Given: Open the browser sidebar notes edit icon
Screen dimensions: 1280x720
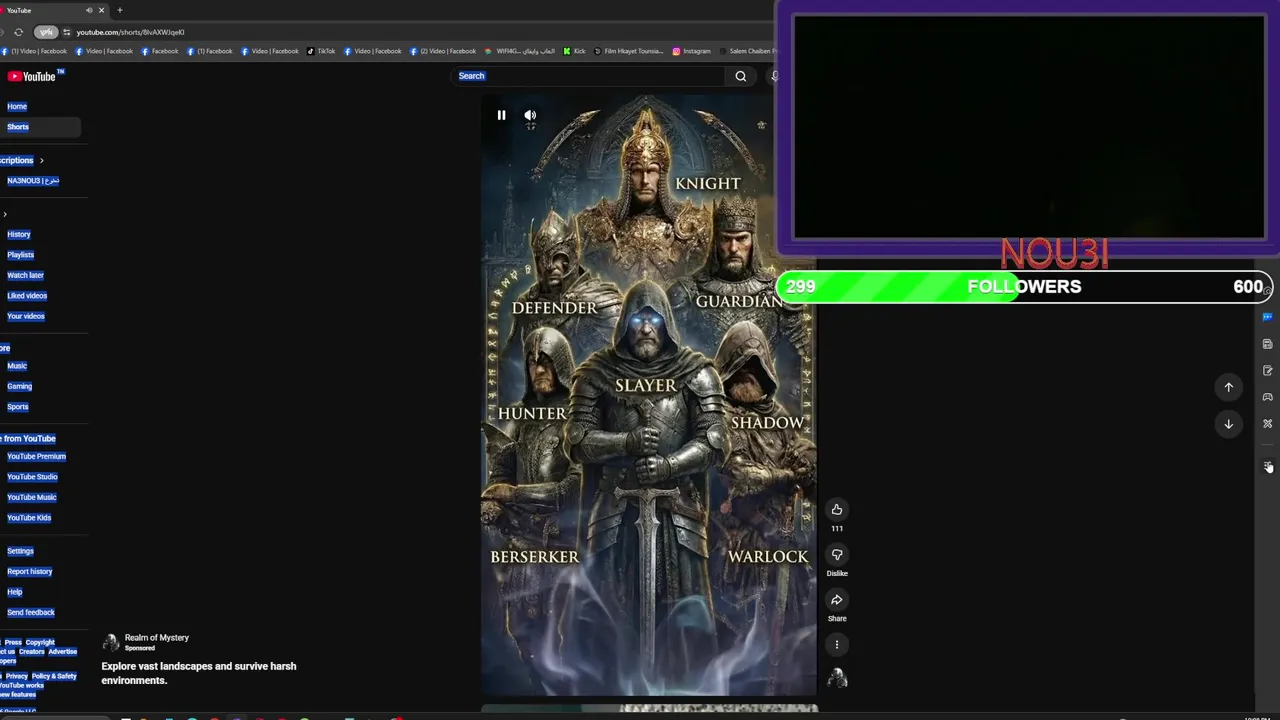Looking at the screenshot, I should tap(1267, 370).
